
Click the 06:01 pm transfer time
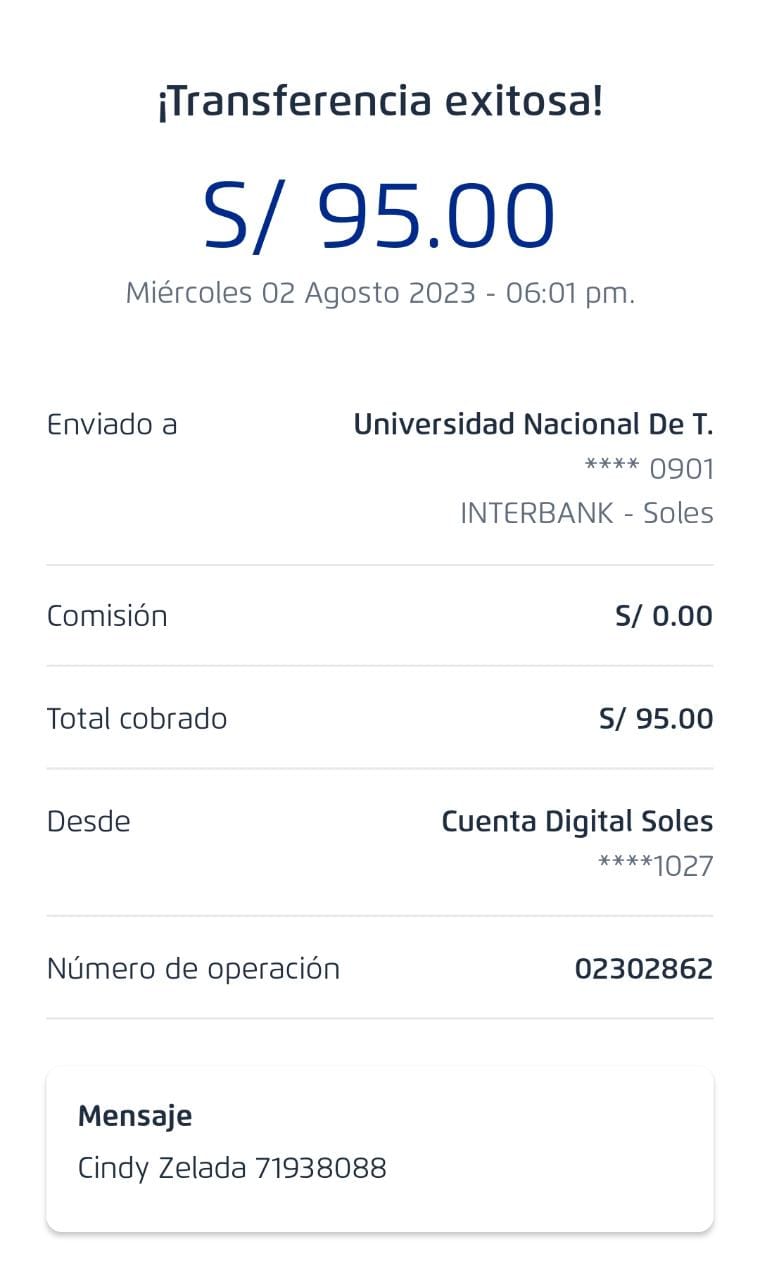coord(570,293)
